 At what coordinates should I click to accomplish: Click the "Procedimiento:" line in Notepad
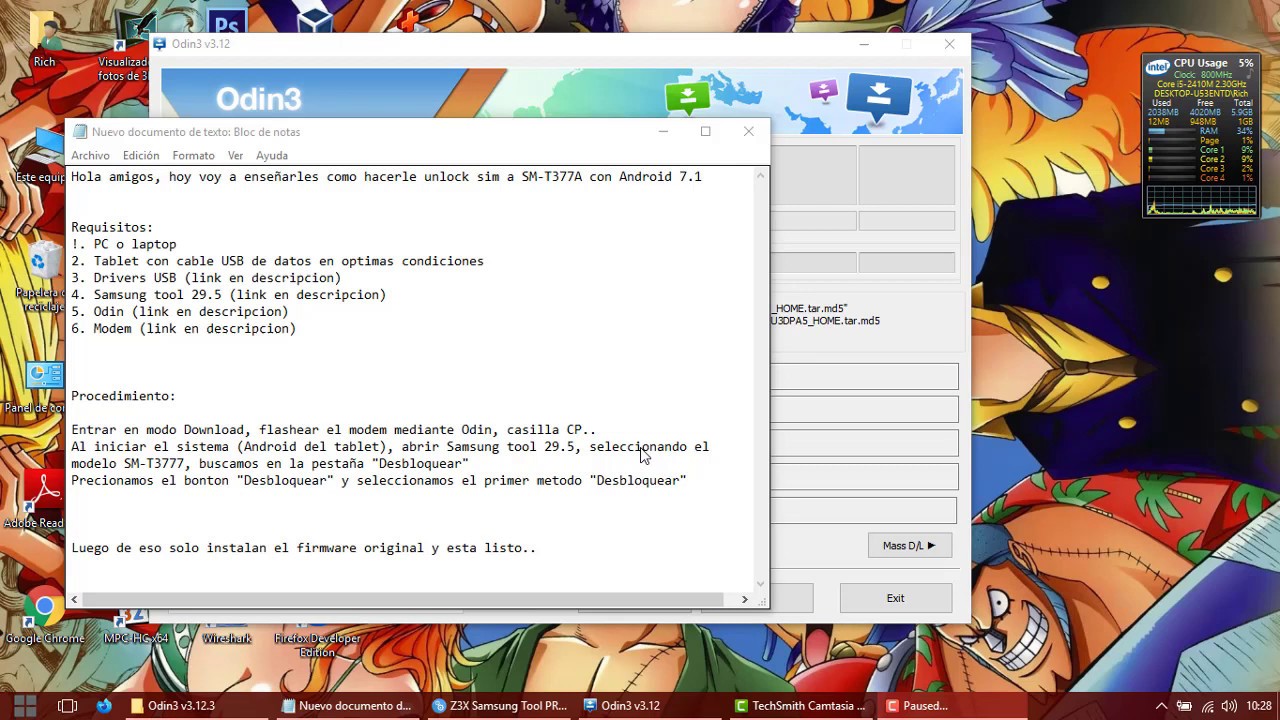(x=123, y=396)
